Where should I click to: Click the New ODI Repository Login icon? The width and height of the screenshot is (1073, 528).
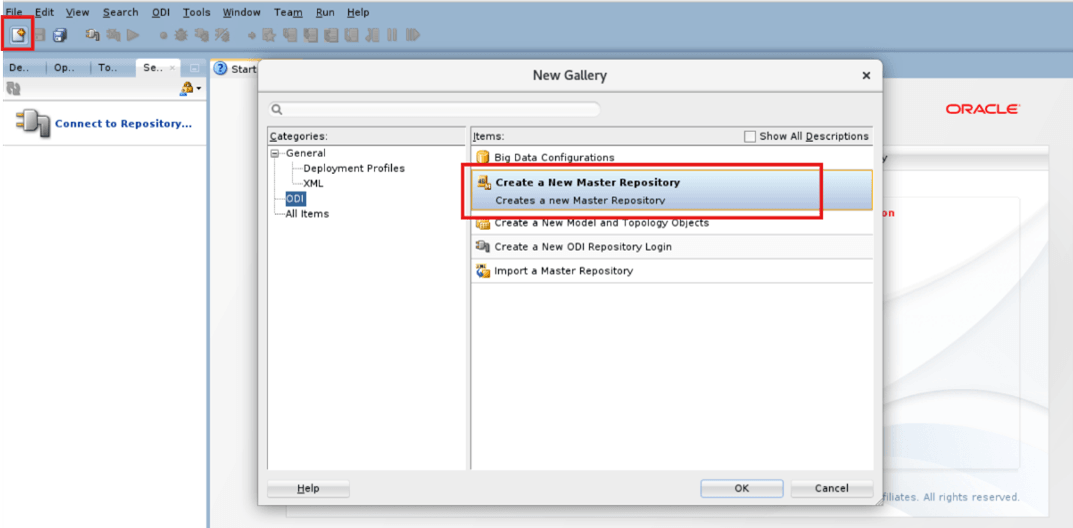(483, 246)
